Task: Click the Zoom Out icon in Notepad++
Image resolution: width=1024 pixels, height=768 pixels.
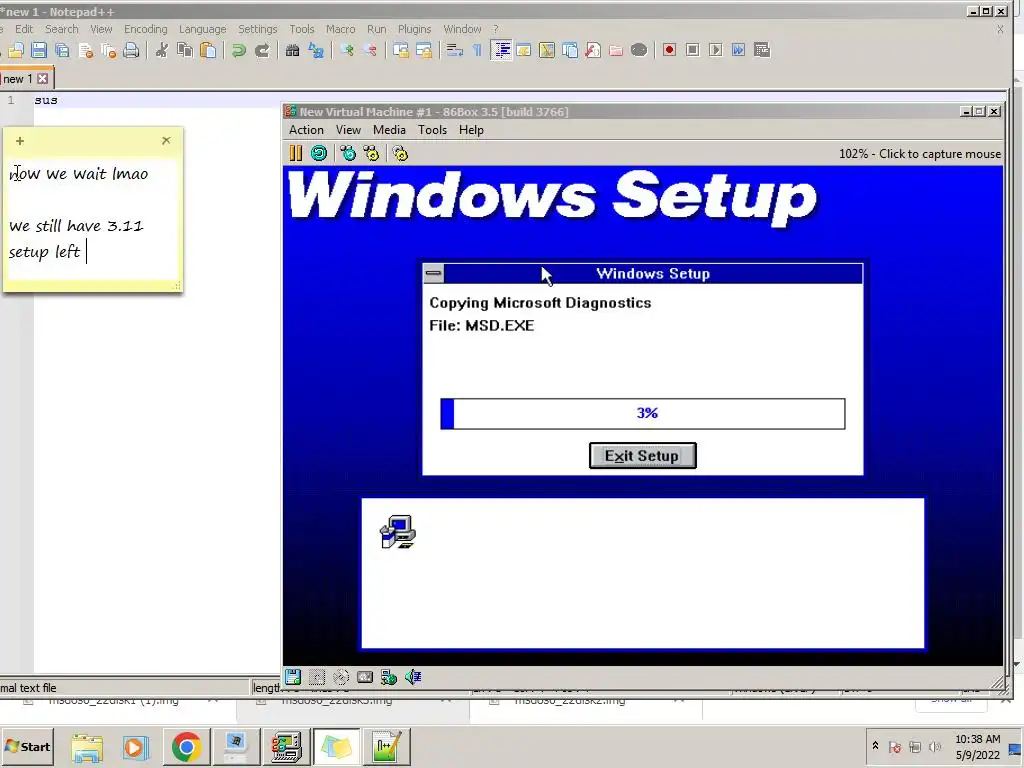Action: [370, 50]
